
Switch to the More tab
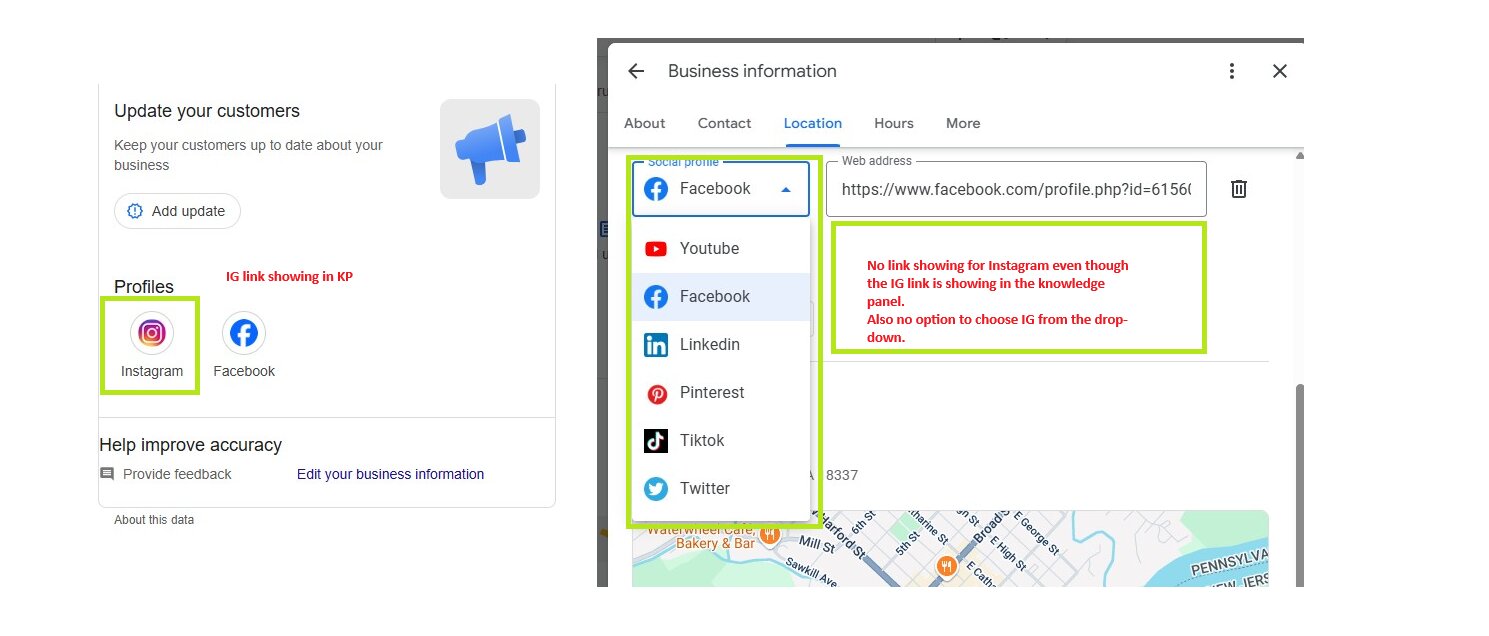coord(963,123)
